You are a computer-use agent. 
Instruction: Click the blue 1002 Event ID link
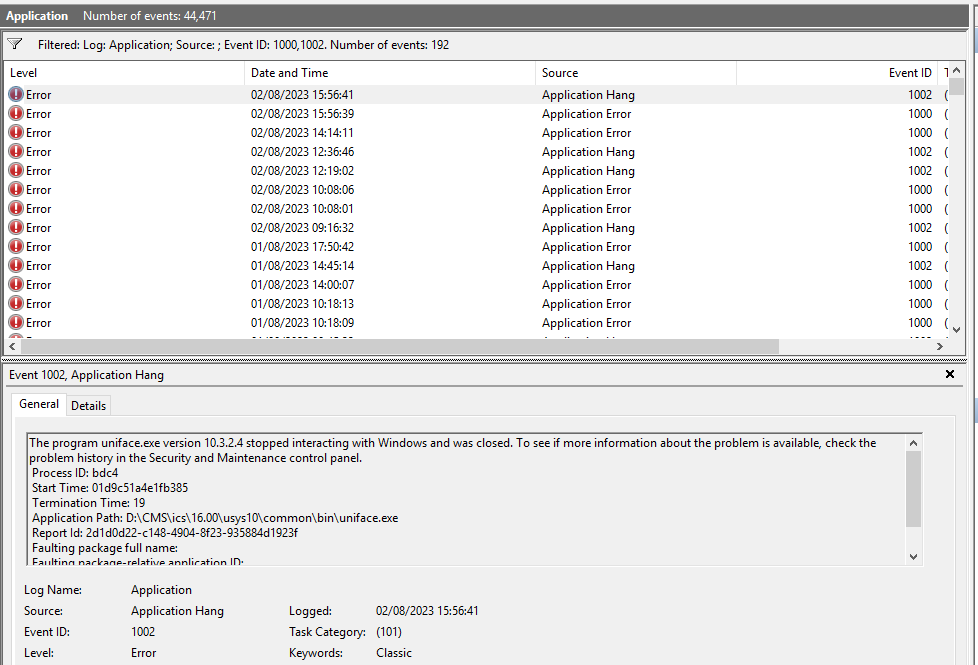(x=143, y=631)
